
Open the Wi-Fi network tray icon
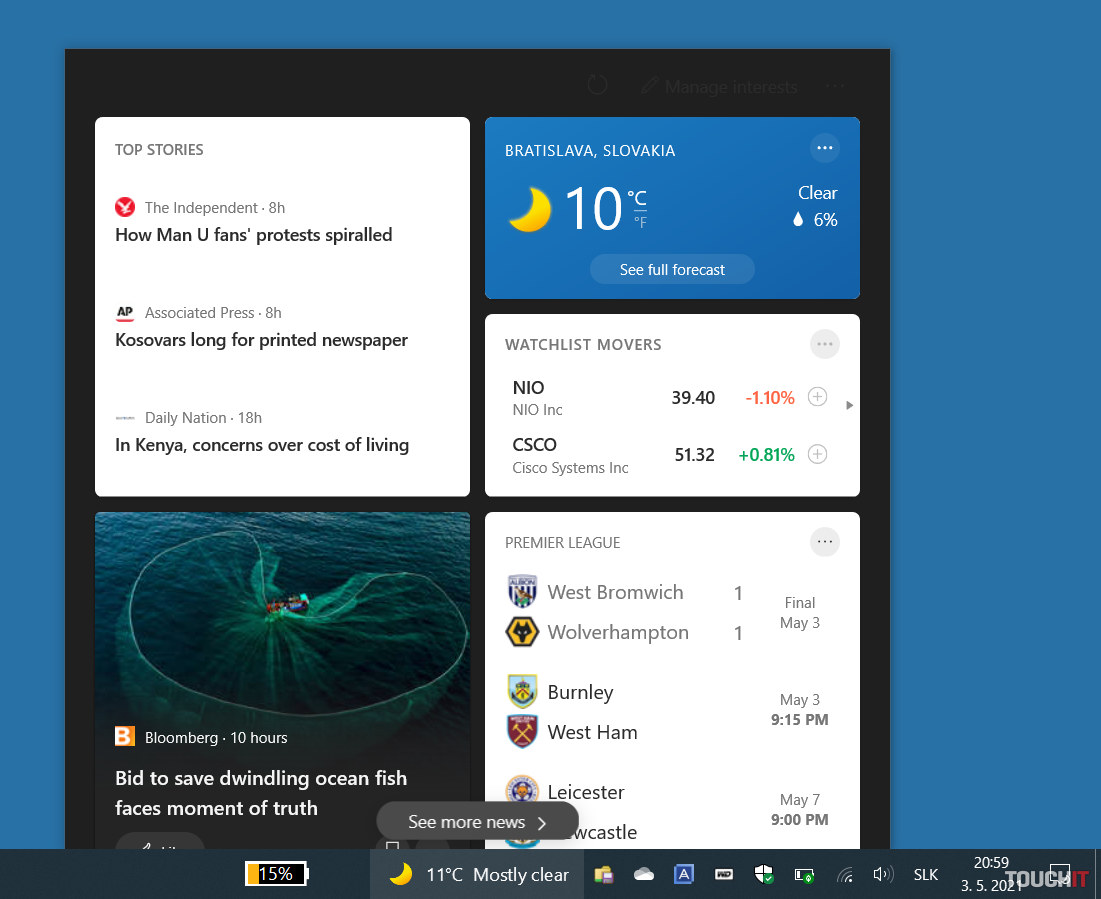click(845, 876)
